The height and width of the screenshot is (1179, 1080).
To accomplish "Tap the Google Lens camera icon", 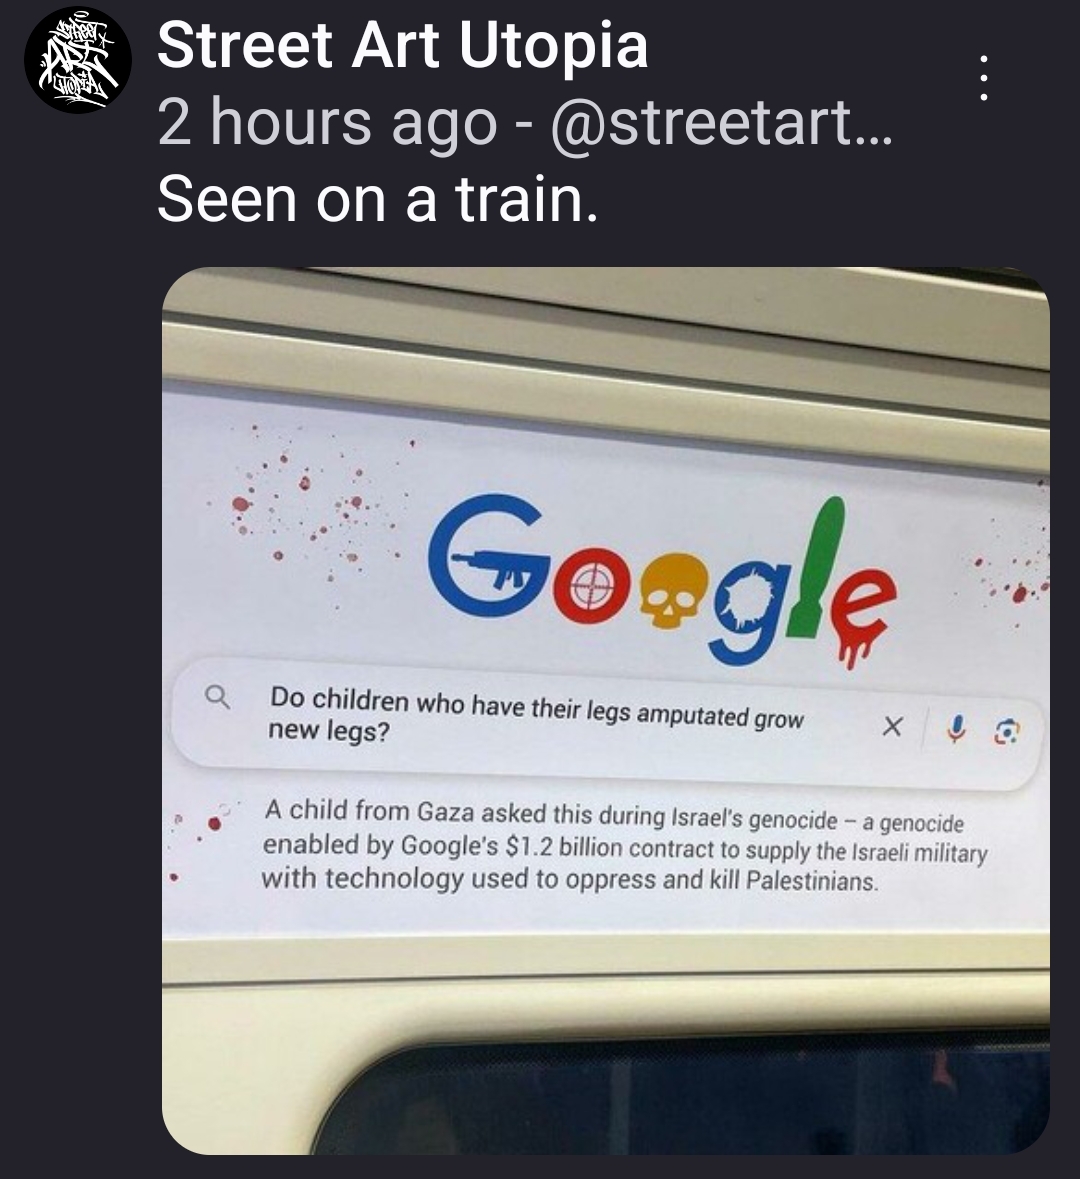I will pos(1007,732).
